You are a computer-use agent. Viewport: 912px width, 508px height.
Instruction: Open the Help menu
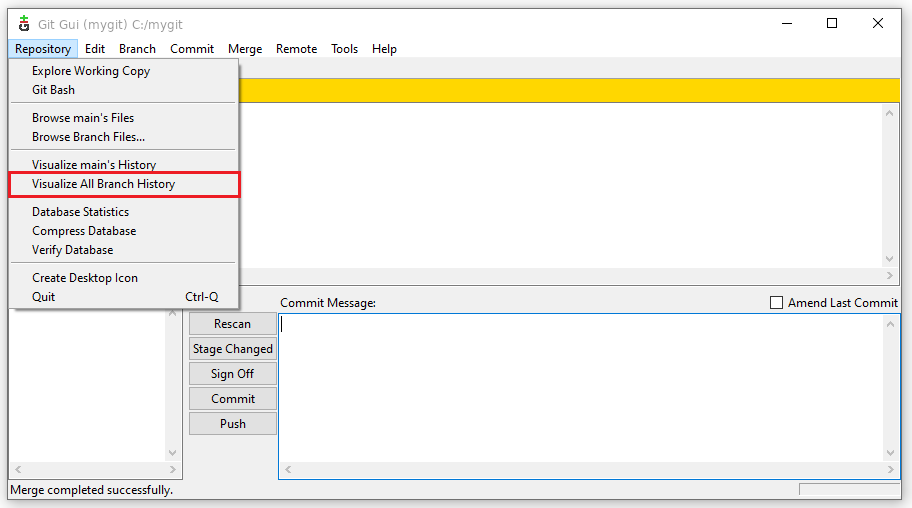[384, 49]
